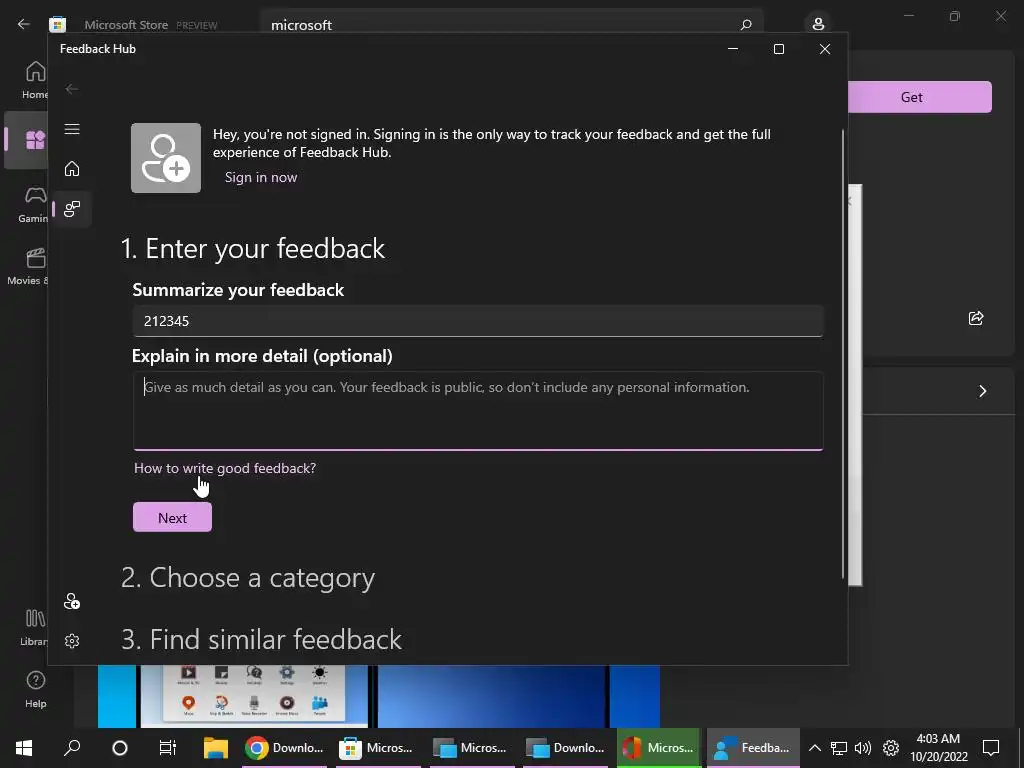Click network icon in system tray

click(x=839, y=748)
